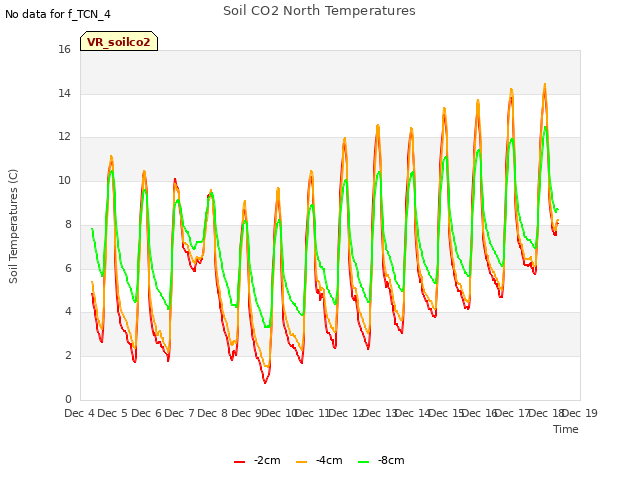Click the Dec 7 x-axis tick label

point(180,413)
